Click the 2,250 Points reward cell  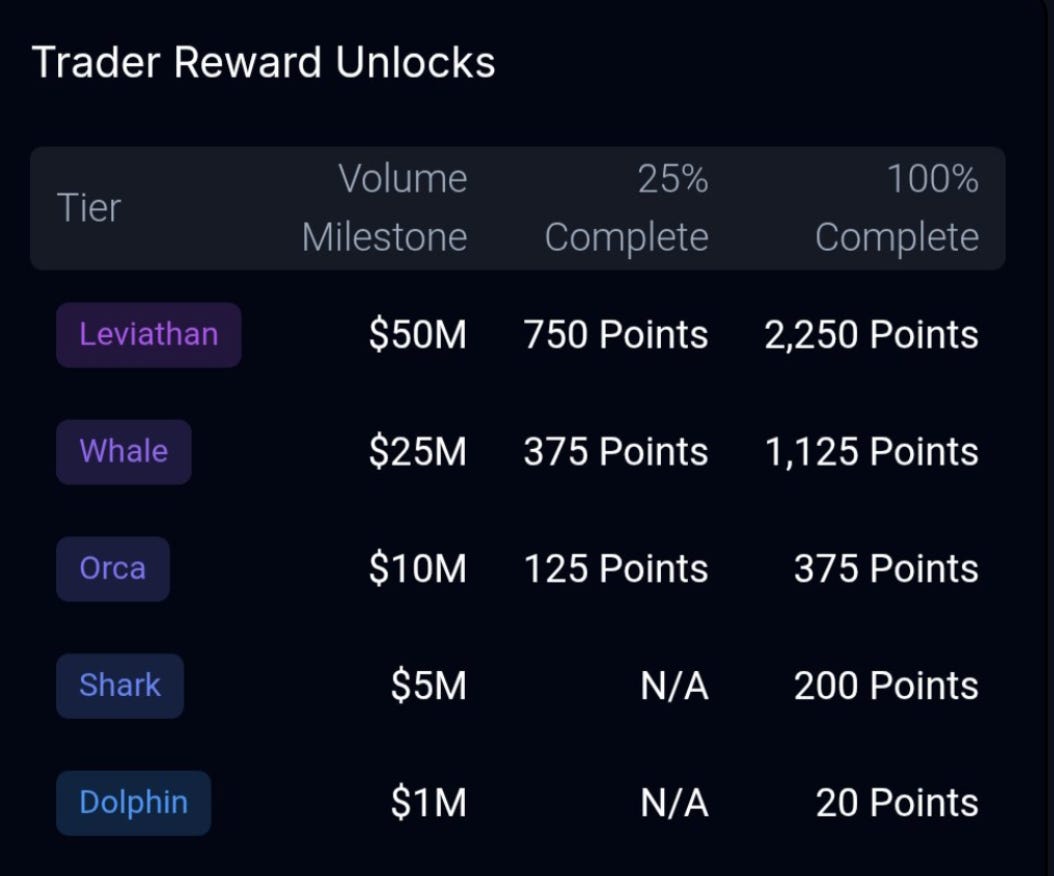pyautogui.click(x=871, y=334)
